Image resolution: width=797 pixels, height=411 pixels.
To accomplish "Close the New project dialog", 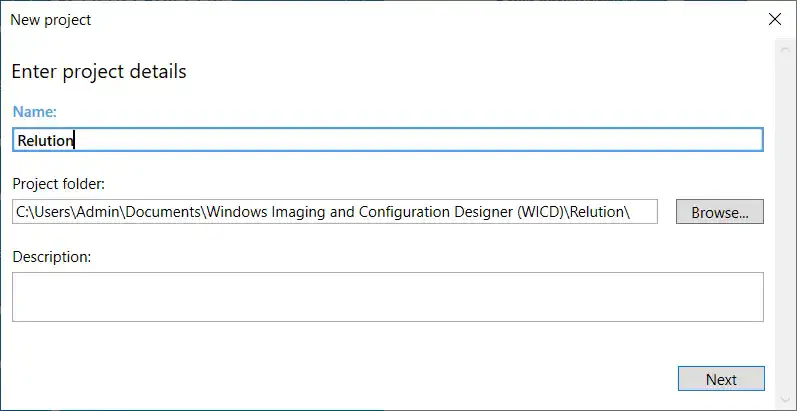I will coord(774,19).
